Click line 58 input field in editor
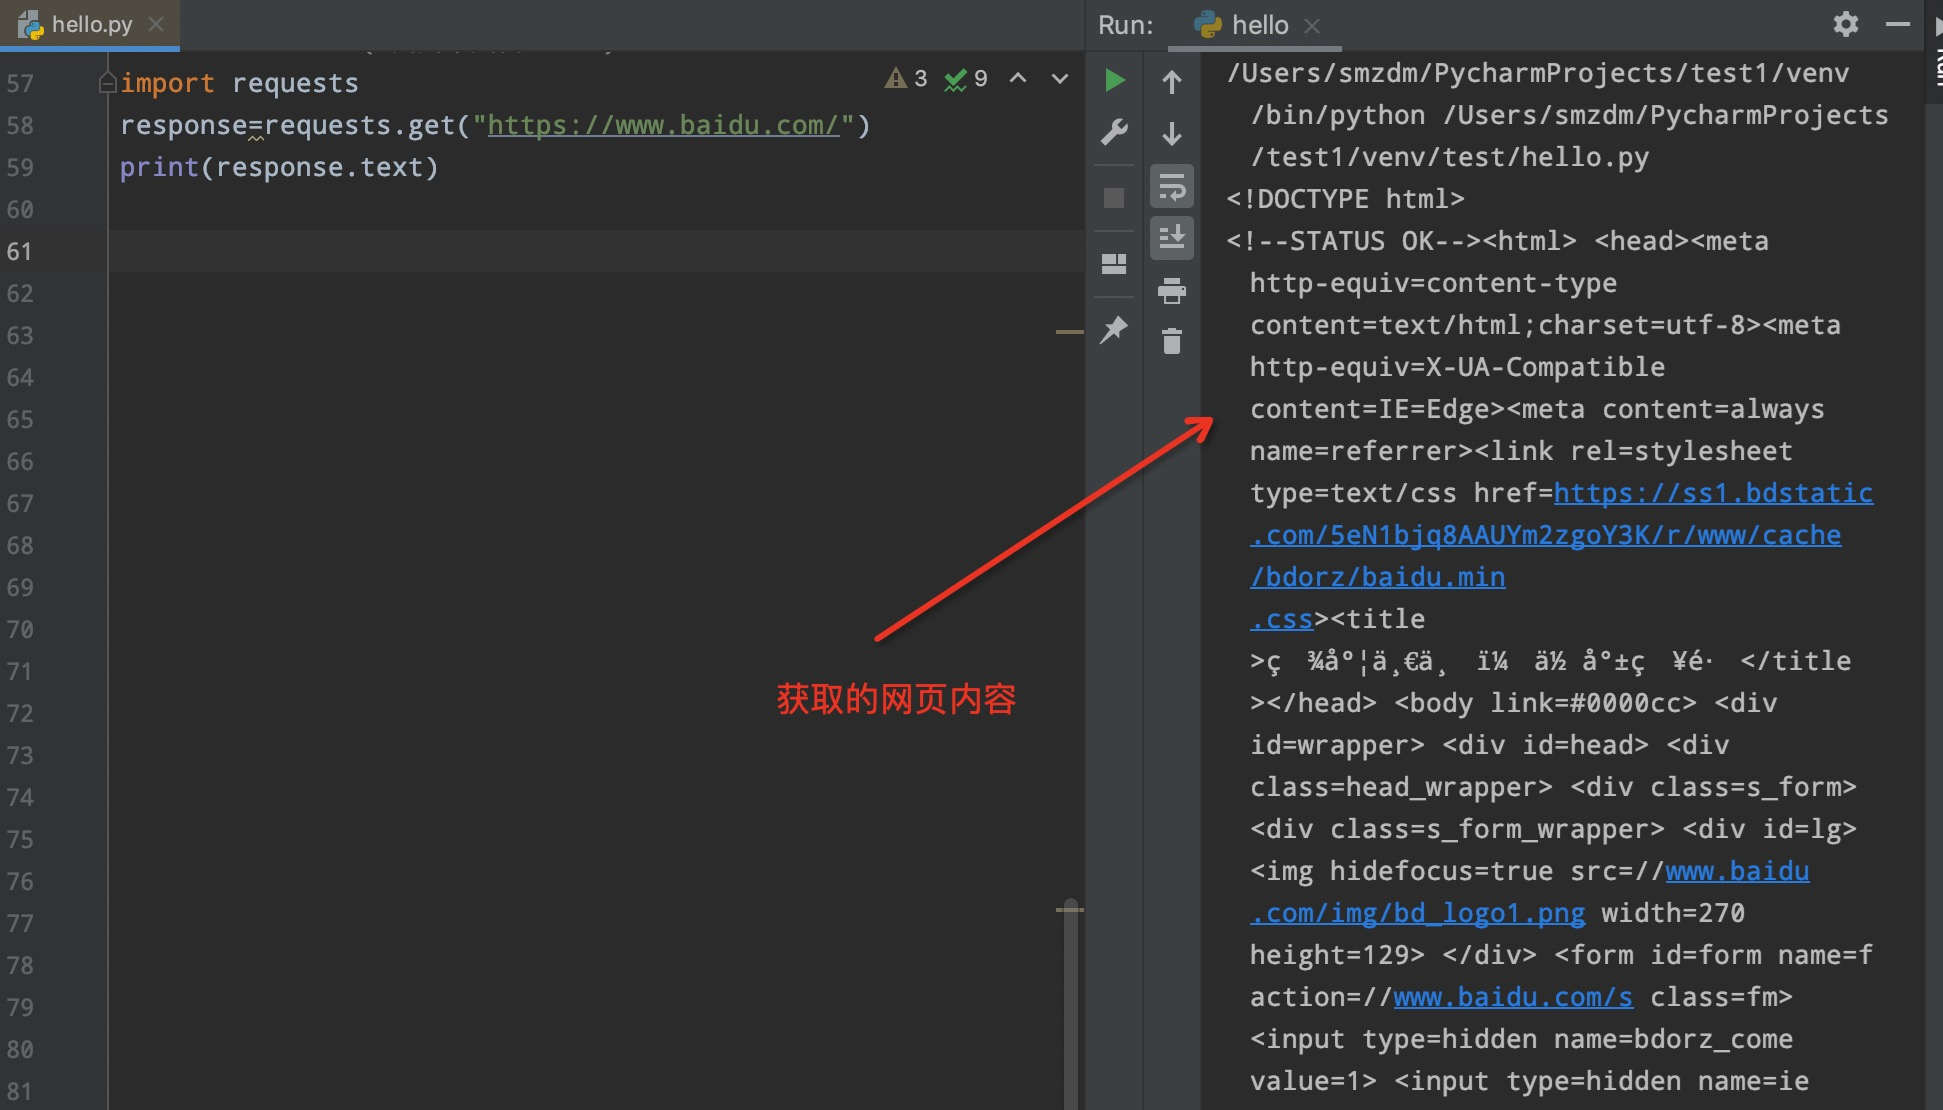Screen dimensions: 1943x1110 494,124
